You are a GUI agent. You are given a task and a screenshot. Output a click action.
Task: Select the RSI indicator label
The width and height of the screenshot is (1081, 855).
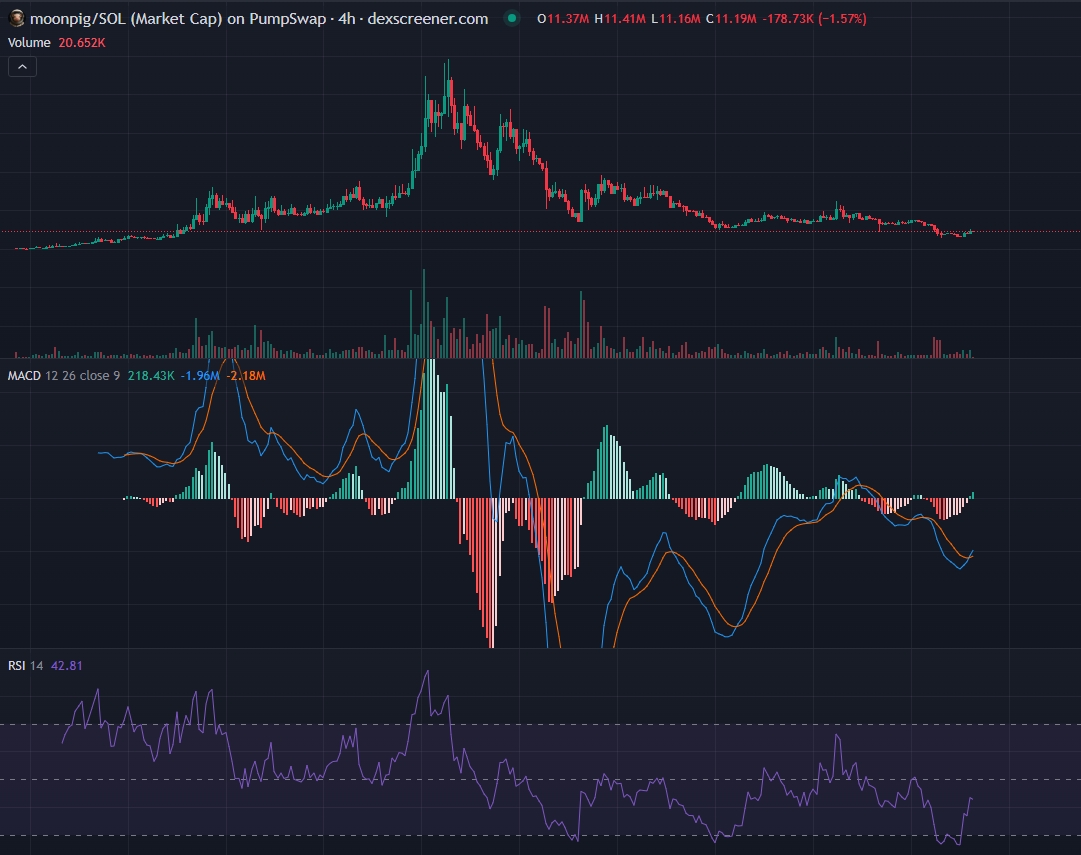click(x=17, y=666)
